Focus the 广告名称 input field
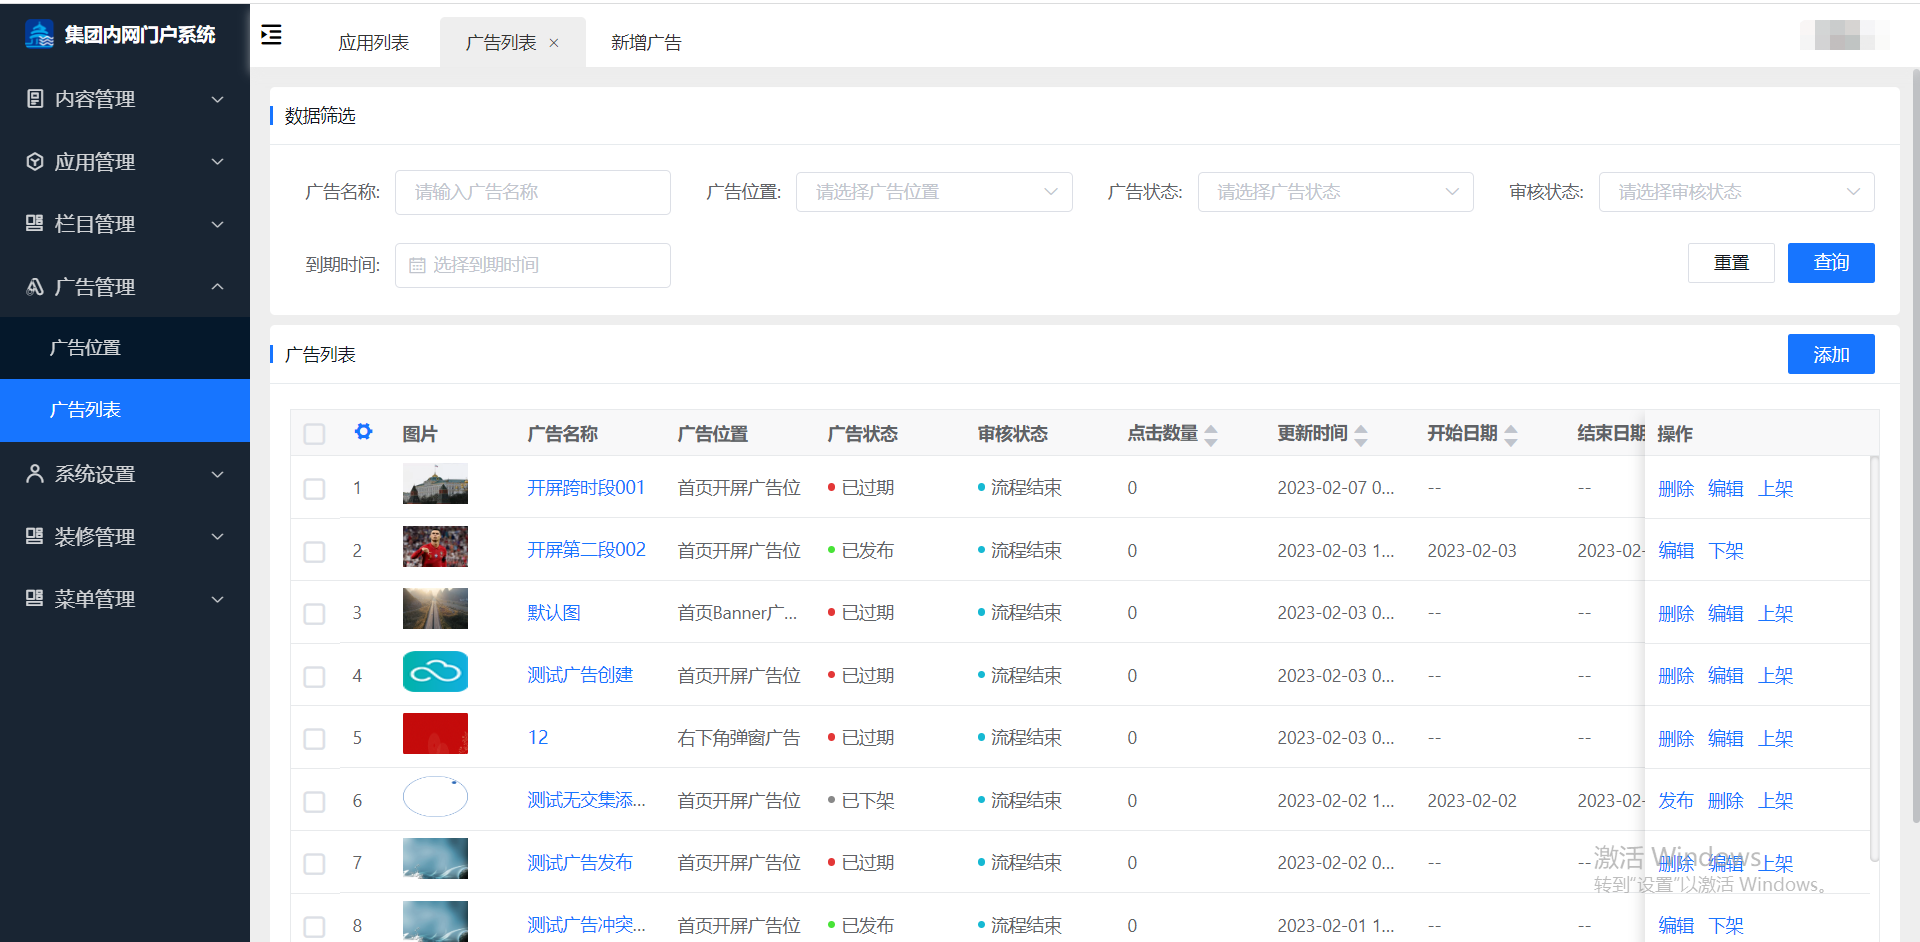Image resolution: width=1920 pixels, height=942 pixels. coord(533,192)
